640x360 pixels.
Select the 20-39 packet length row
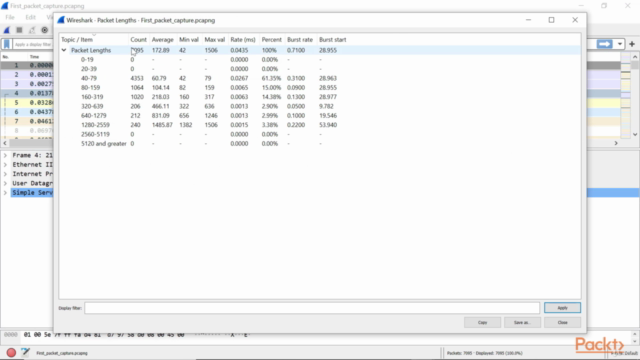[x=320, y=69]
